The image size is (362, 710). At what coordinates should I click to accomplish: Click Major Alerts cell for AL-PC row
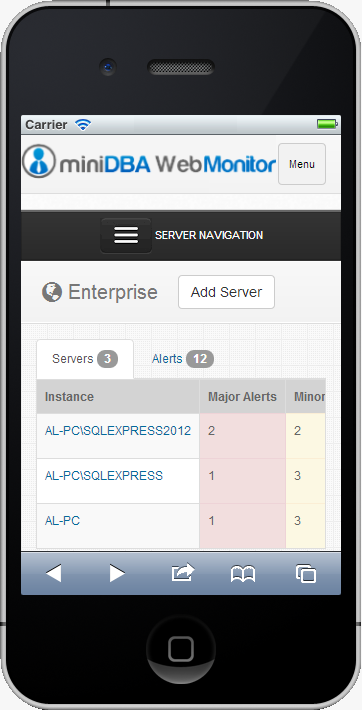point(242,526)
